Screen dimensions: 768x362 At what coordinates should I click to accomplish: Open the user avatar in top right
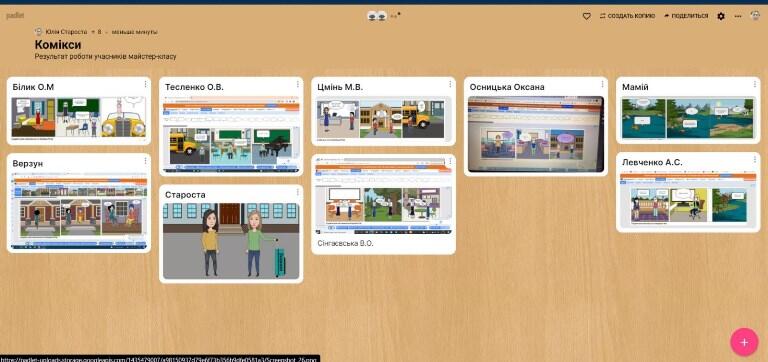755,16
